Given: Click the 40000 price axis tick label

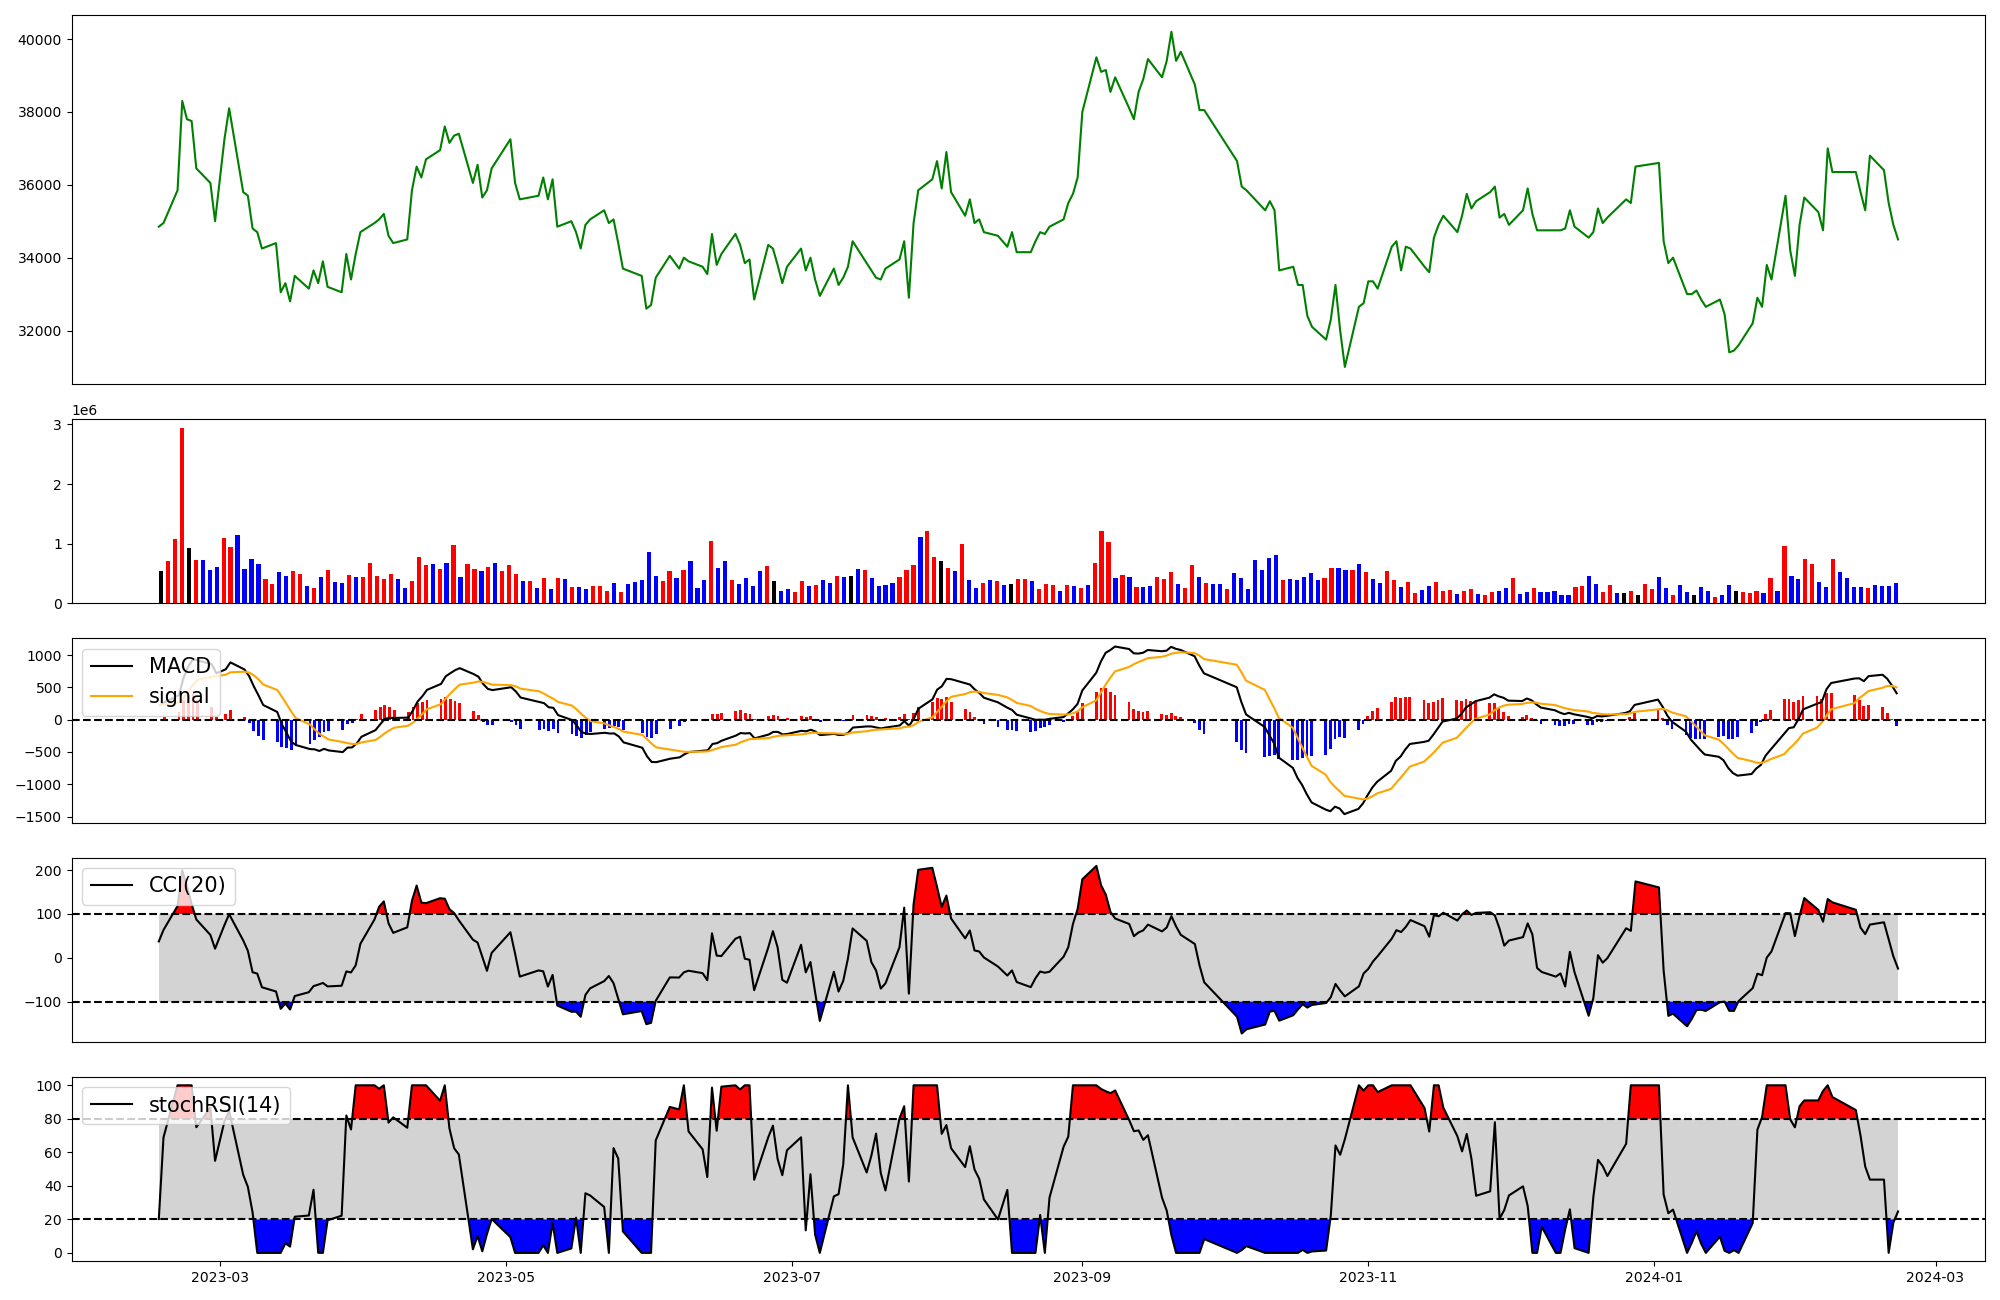Looking at the screenshot, I should point(40,40).
